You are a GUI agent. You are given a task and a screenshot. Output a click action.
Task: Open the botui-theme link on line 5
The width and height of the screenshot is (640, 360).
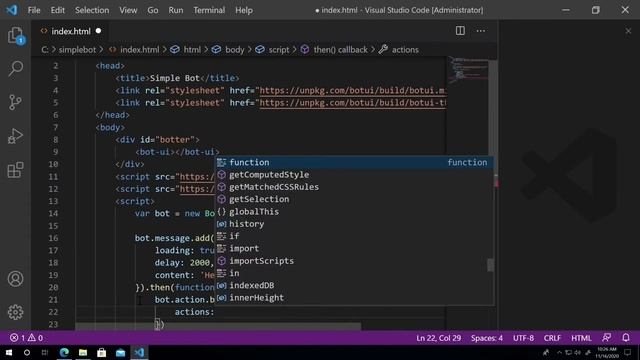click(352, 103)
